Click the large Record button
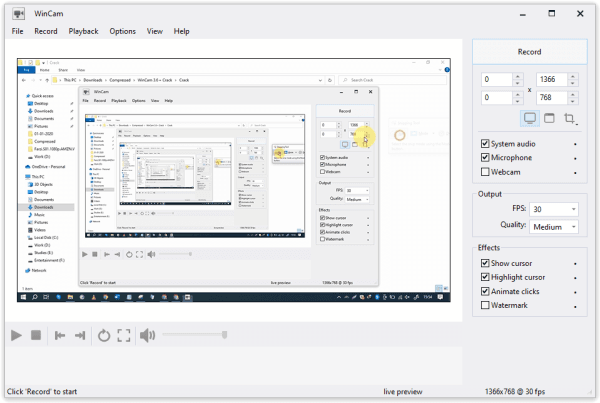Image resolution: width=600 pixels, height=403 pixels. click(x=530, y=52)
